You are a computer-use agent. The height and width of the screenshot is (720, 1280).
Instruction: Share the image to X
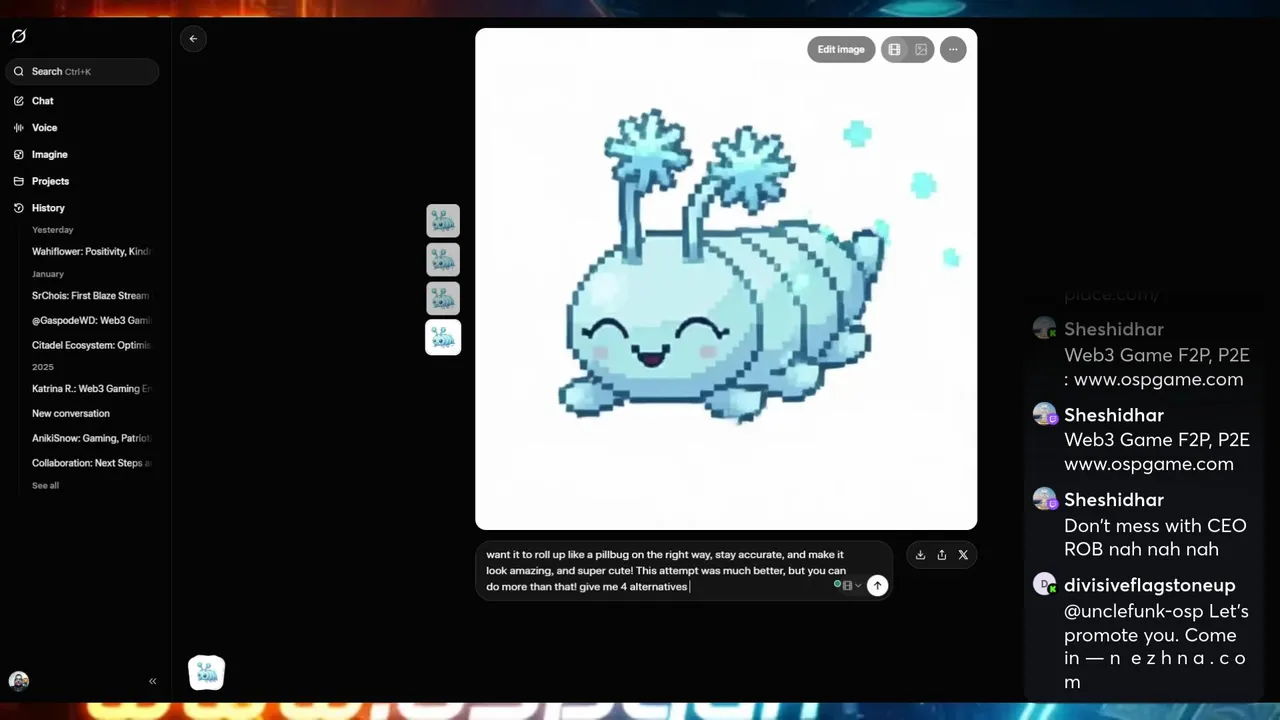963,555
